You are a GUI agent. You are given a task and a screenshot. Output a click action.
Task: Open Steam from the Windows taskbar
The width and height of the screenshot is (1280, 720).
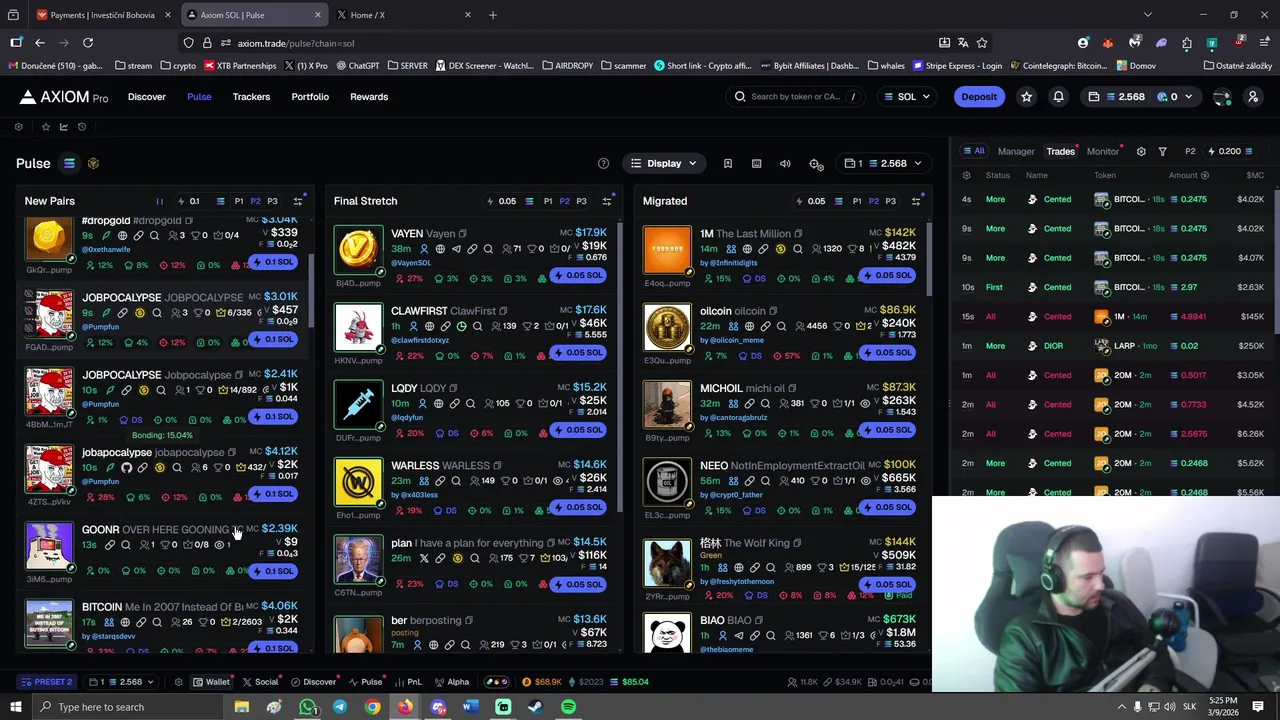[x=535, y=707]
